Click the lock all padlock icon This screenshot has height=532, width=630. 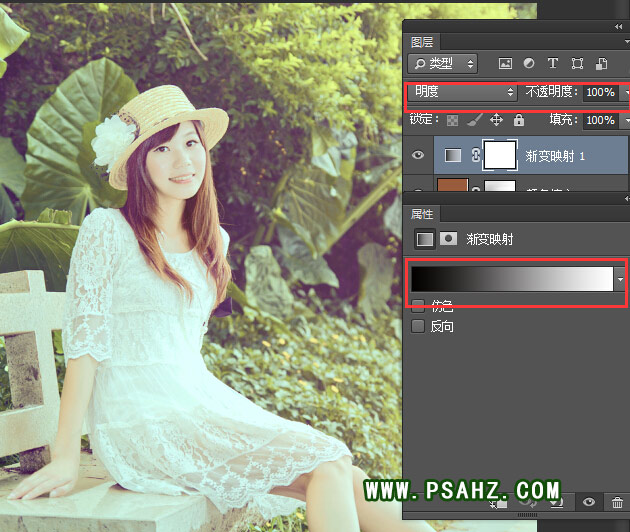[x=518, y=120]
